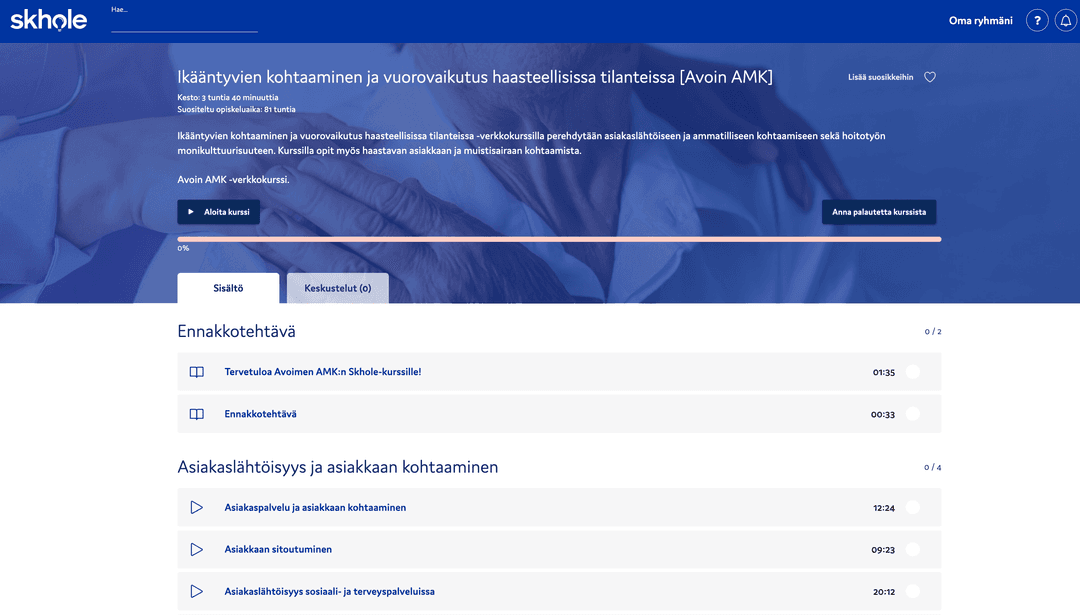Toggle completion circle for Ennakkotehtävä lesson
This screenshot has height=615, width=1080.
[912, 414]
